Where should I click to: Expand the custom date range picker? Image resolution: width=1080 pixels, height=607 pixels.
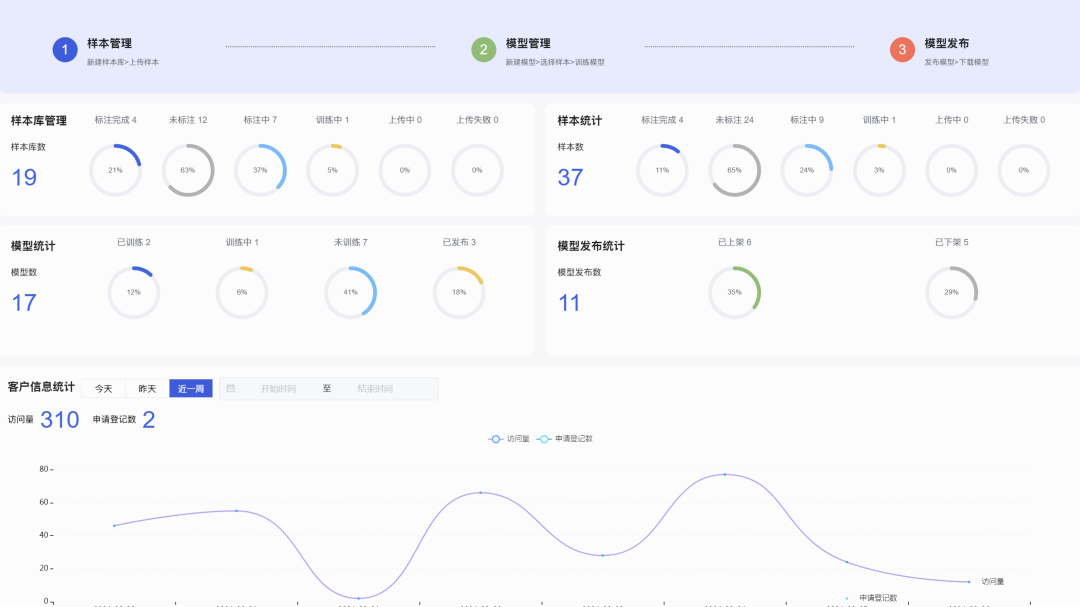(327, 388)
